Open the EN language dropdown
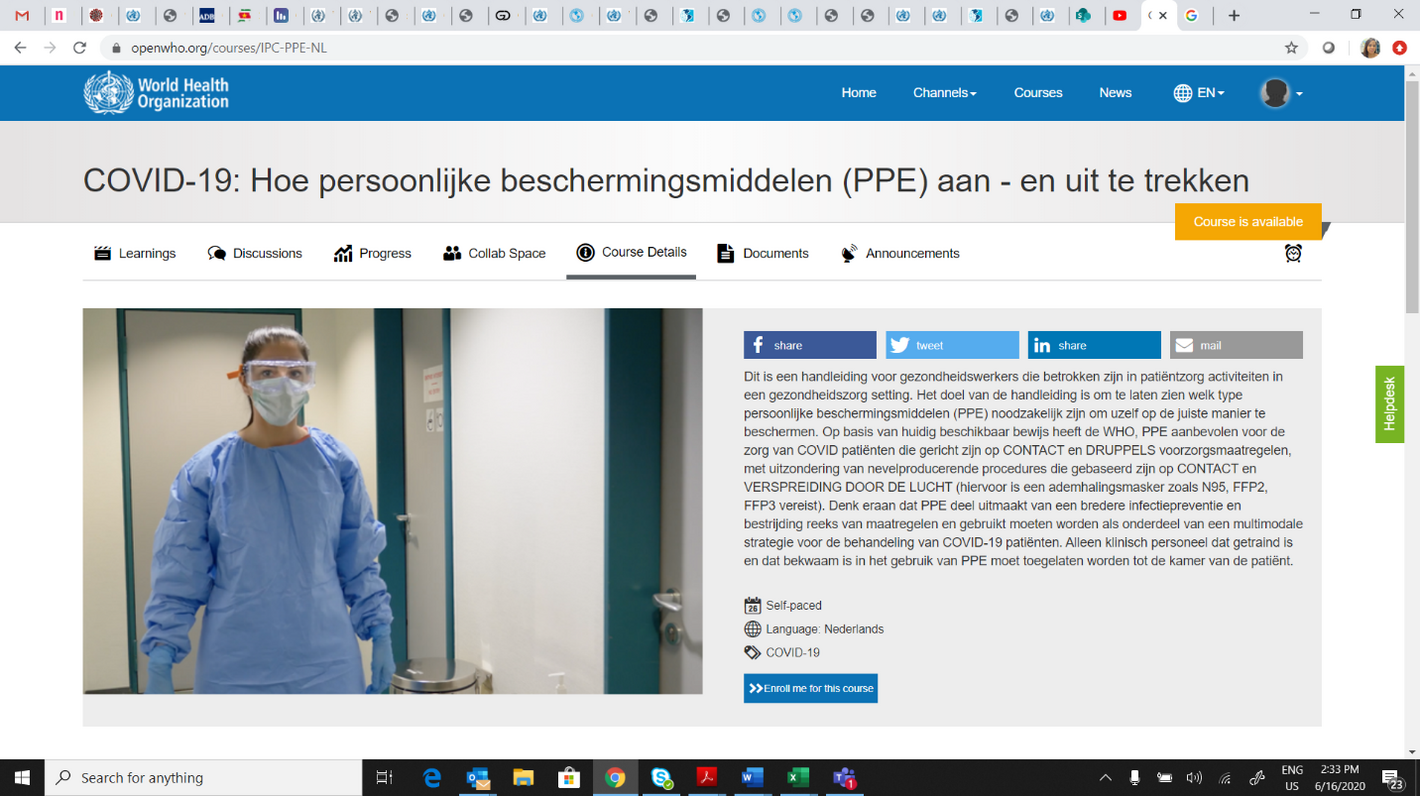 (1198, 92)
